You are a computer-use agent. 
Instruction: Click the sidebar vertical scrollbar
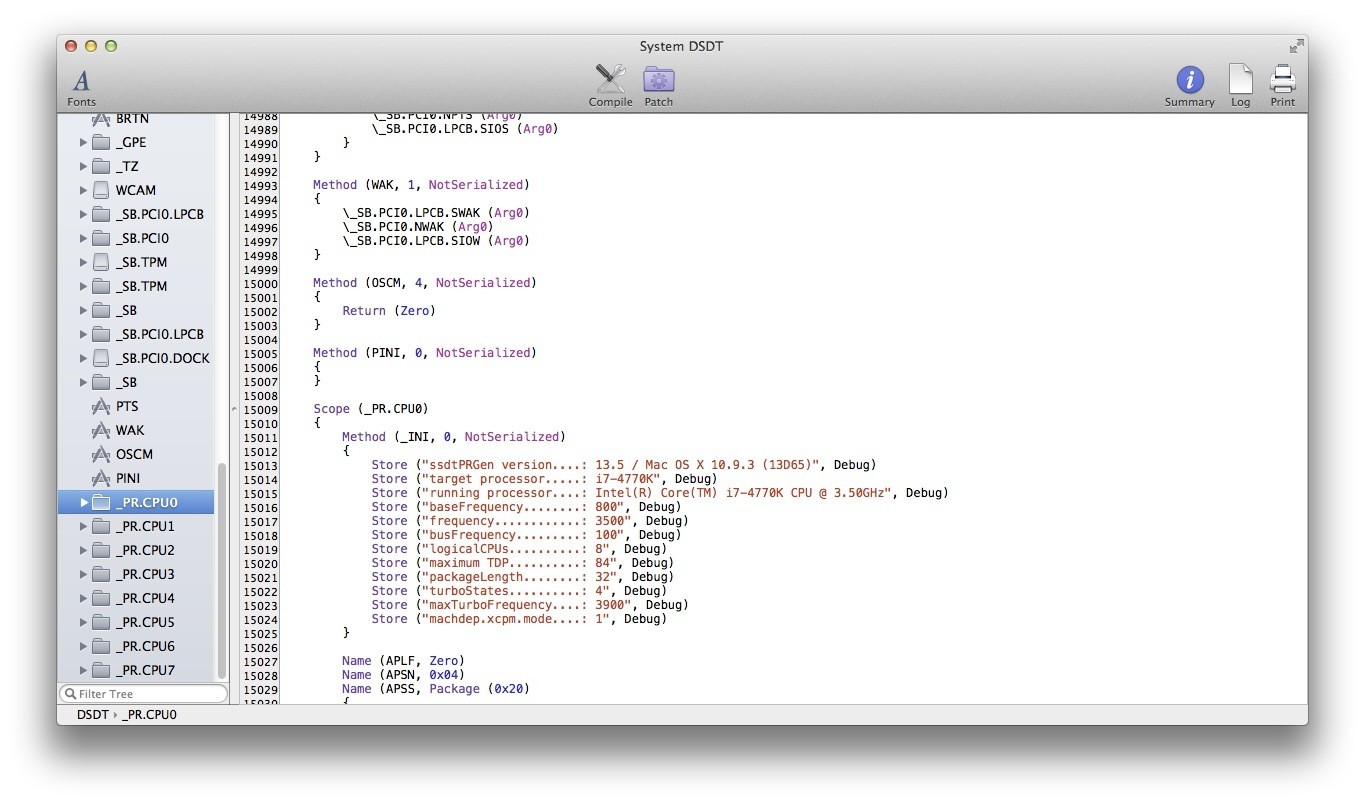[222, 570]
